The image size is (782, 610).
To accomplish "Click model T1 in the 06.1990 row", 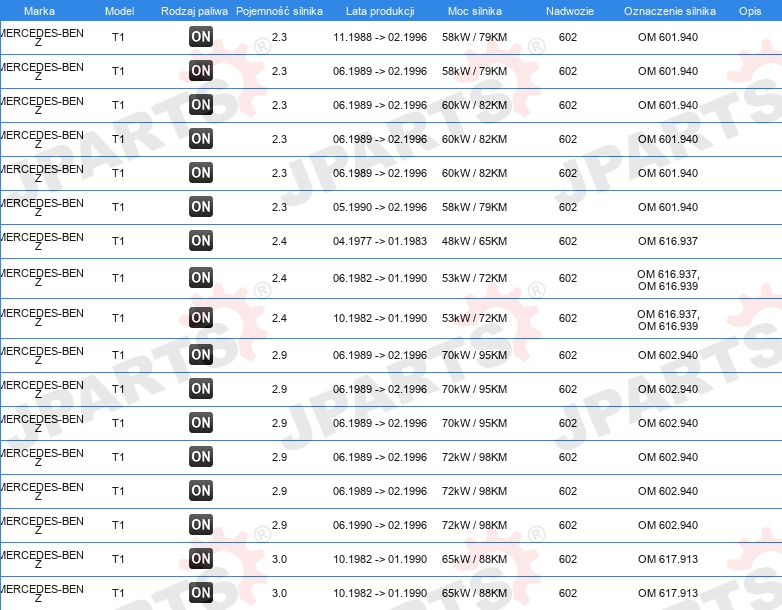I will click(118, 525).
